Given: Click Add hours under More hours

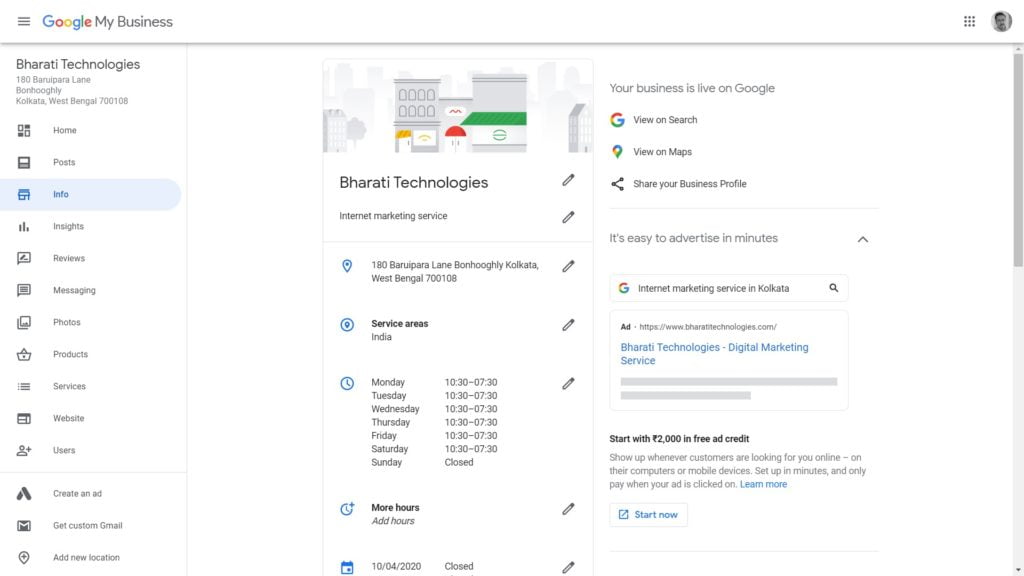Looking at the screenshot, I should [392, 521].
